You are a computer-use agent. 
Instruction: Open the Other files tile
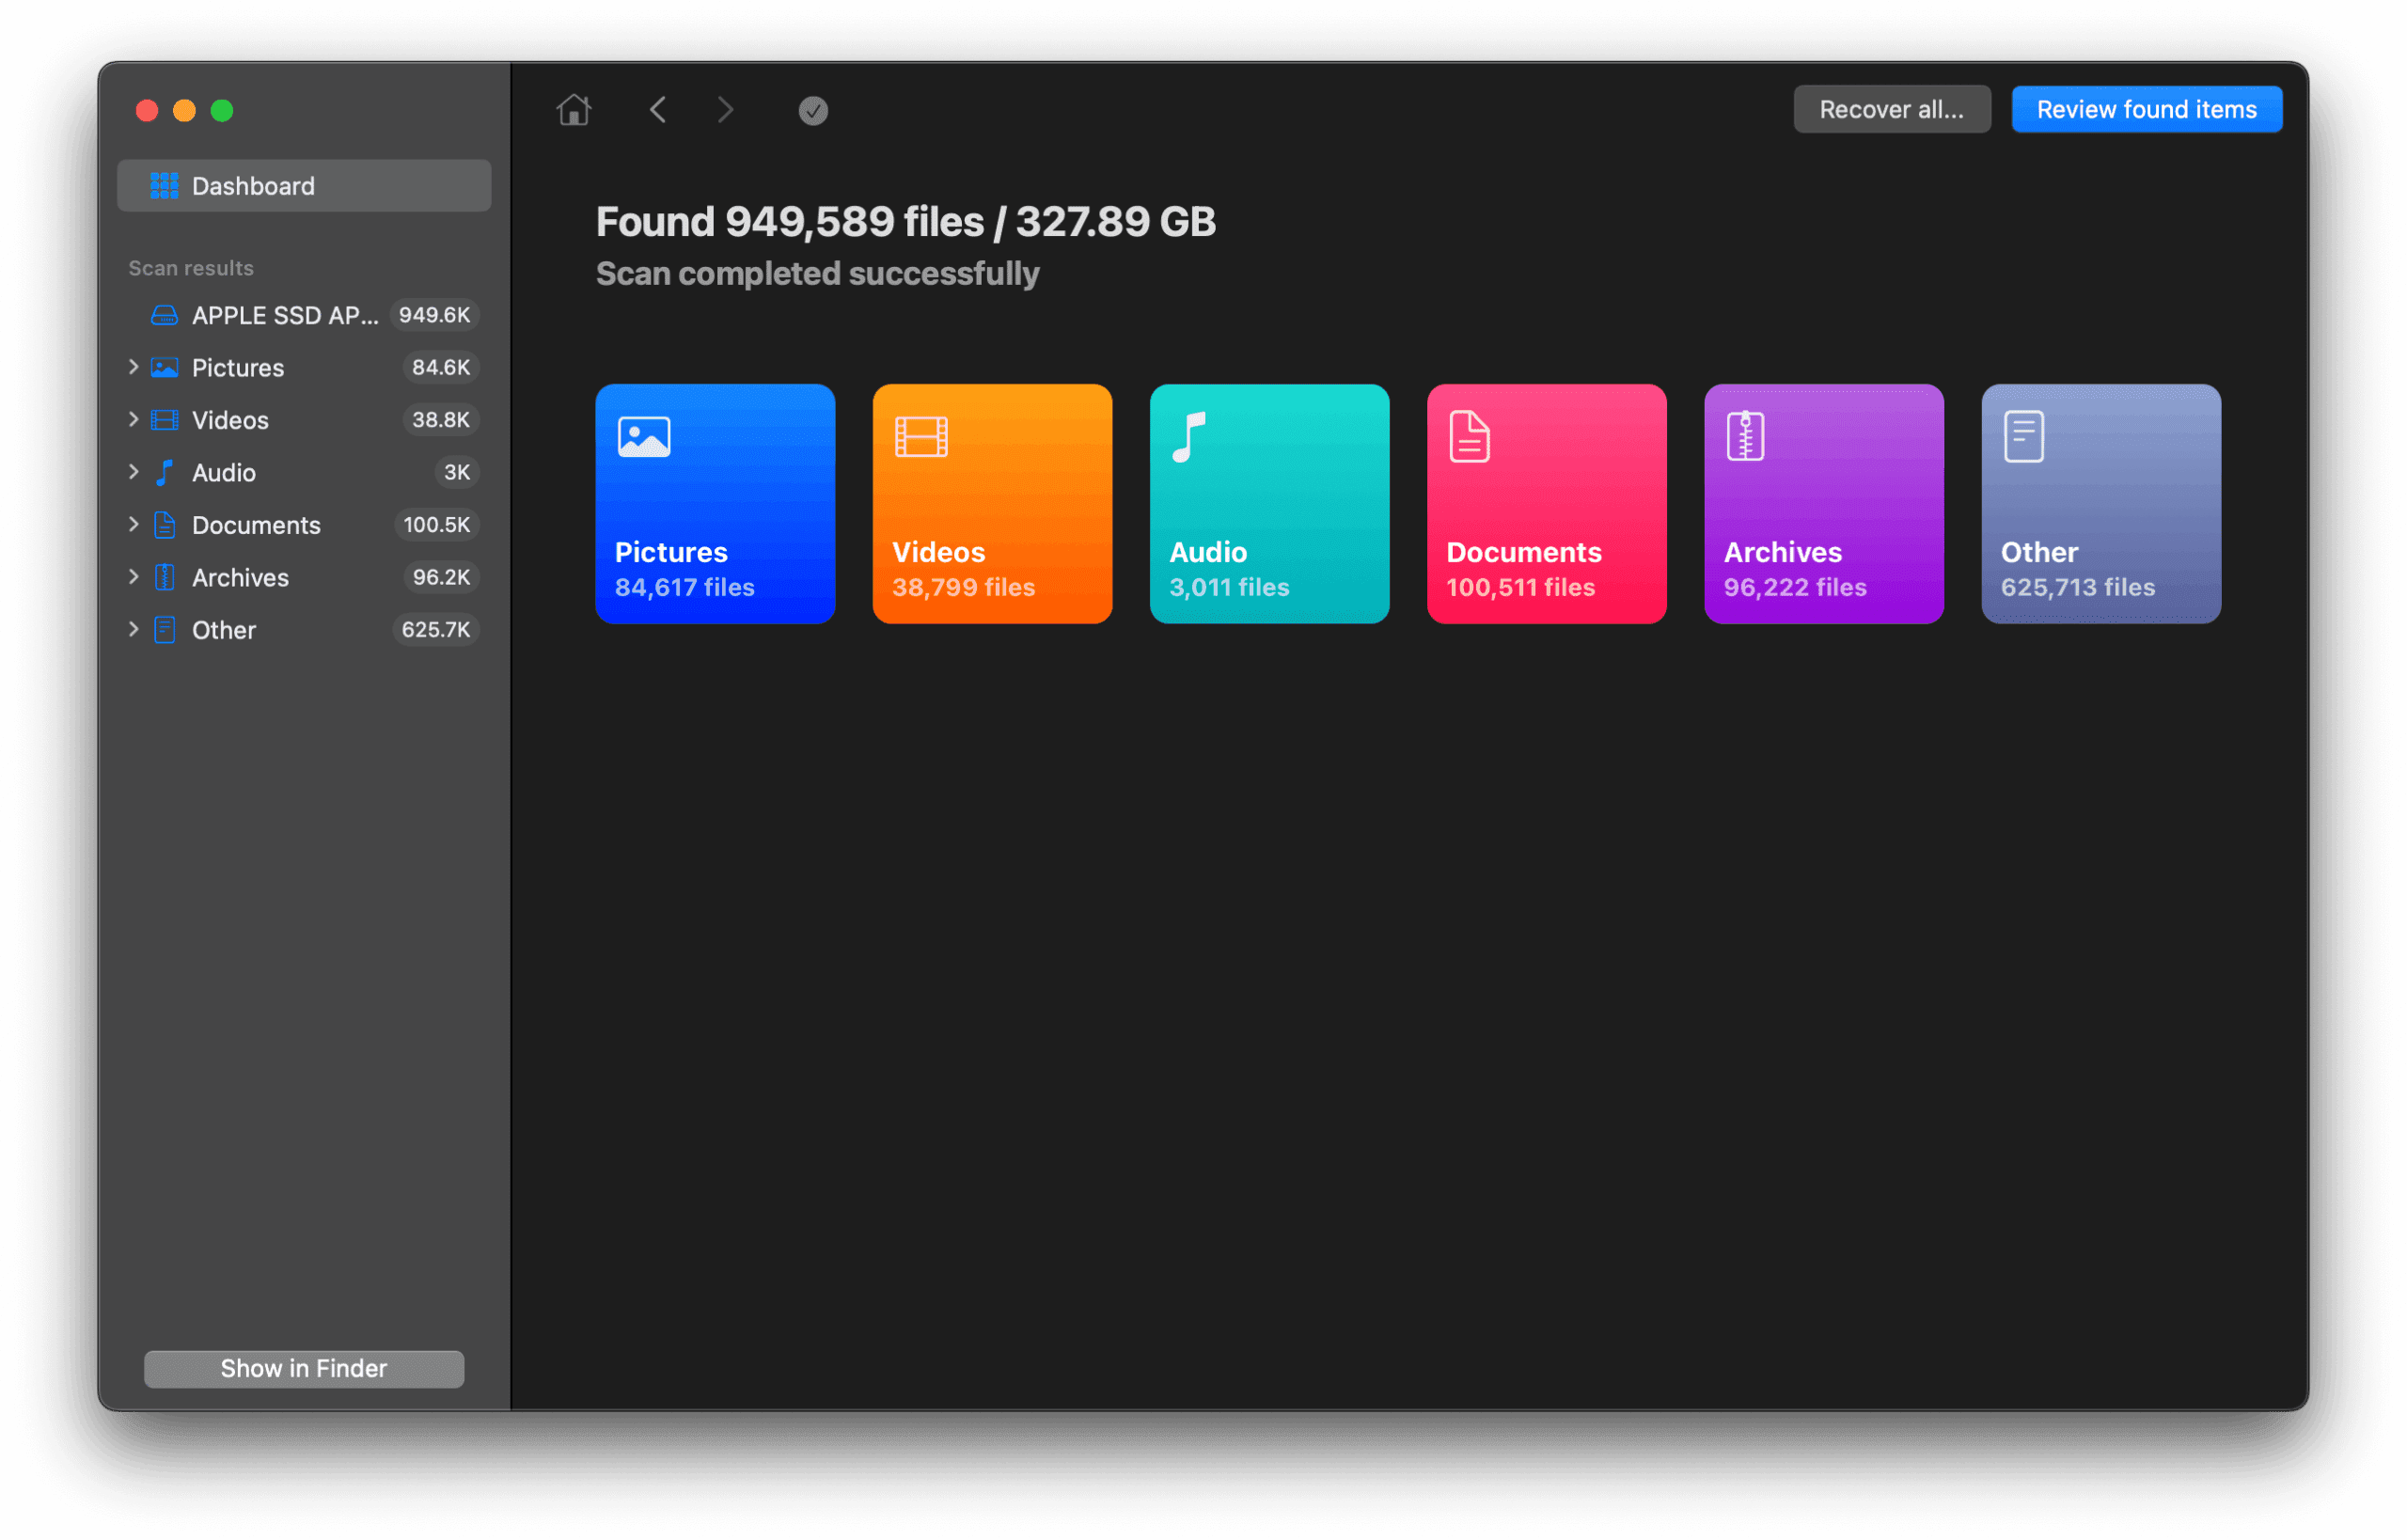[x=2100, y=504]
